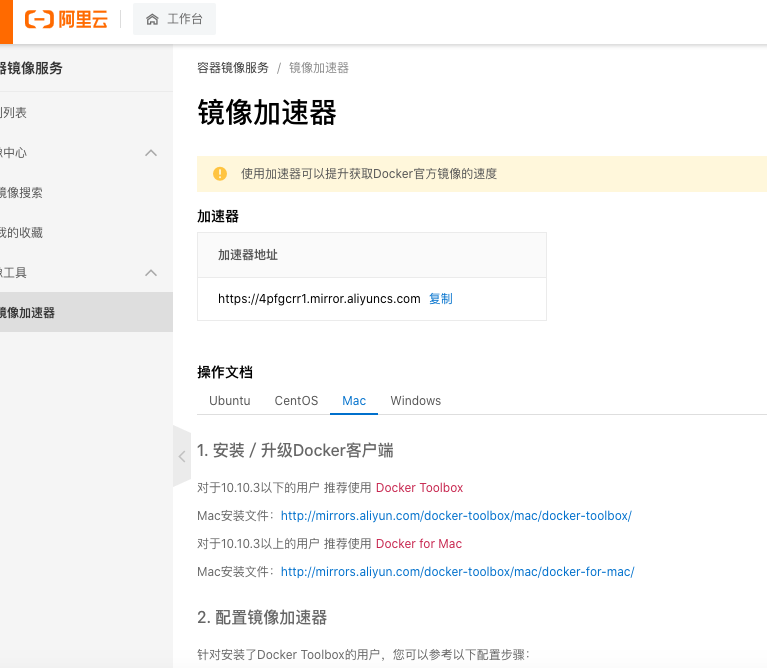Click the banner text about Docker官方镜像
Screen dimensions: 767x668
pyautogui.click(x=369, y=174)
